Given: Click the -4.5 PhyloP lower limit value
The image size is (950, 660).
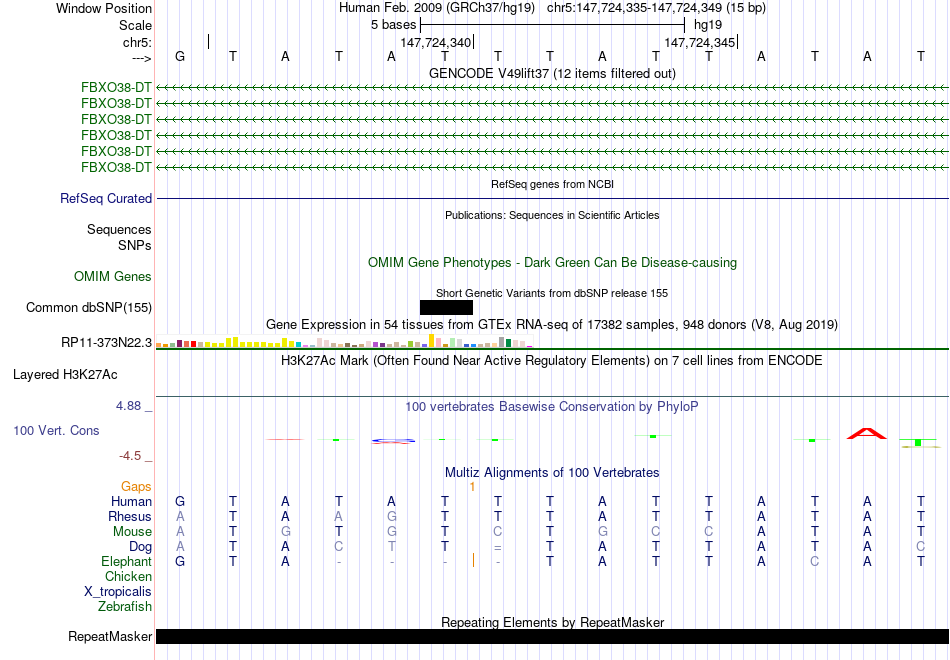Looking at the screenshot, I should 130,456.
